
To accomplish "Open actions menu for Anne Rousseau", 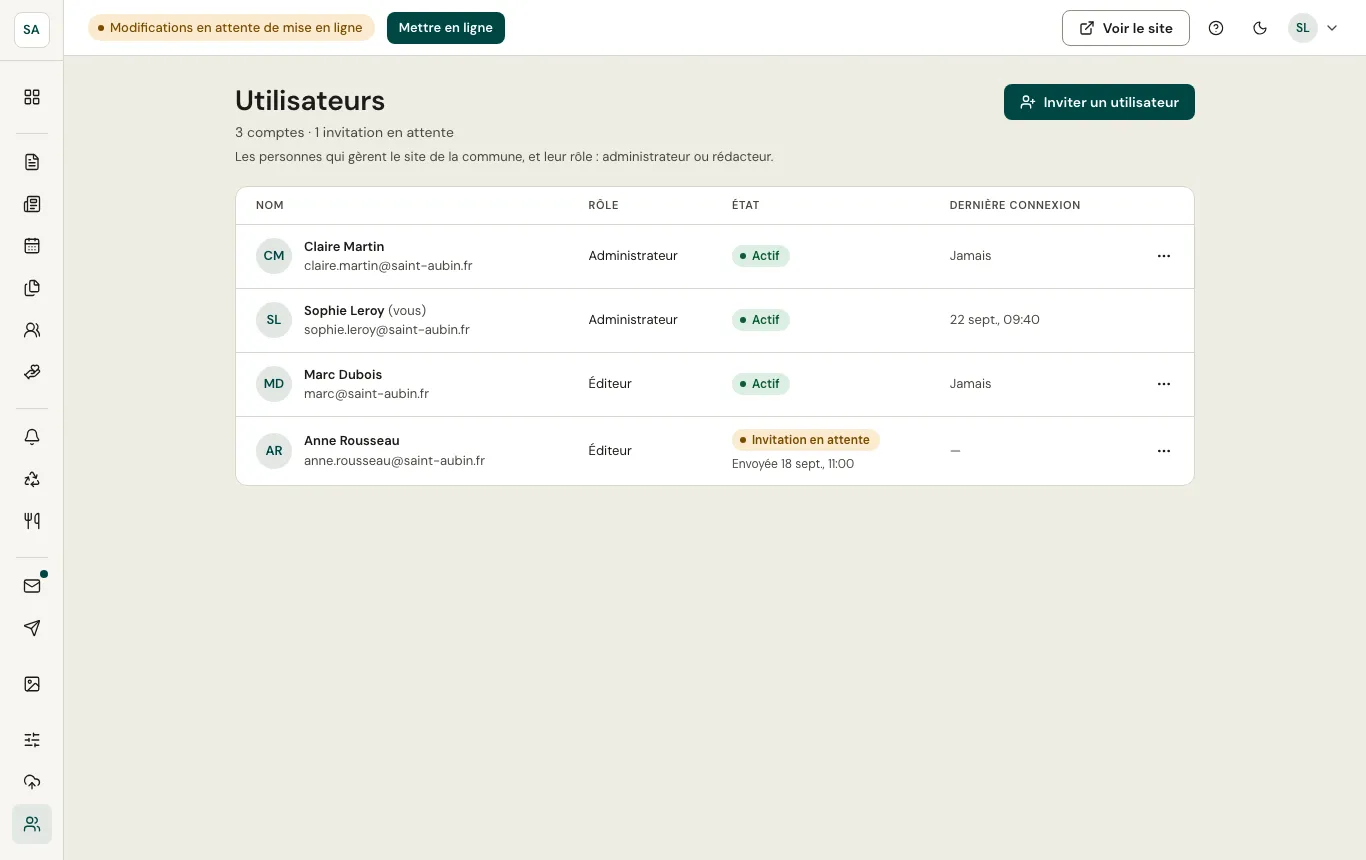I will tap(1164, 451).
